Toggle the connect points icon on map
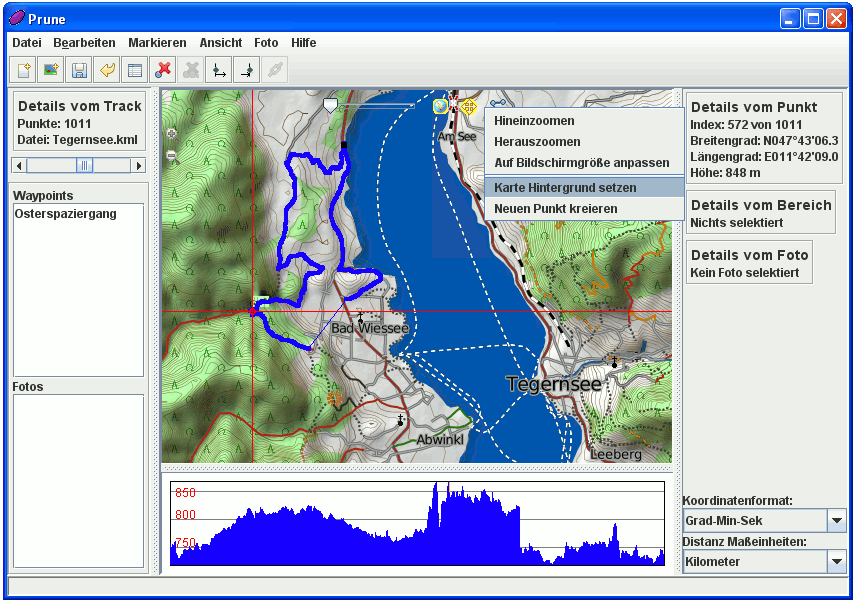This screenshot has width=857, height=604. pyautogui.click(x=497, y=102)
